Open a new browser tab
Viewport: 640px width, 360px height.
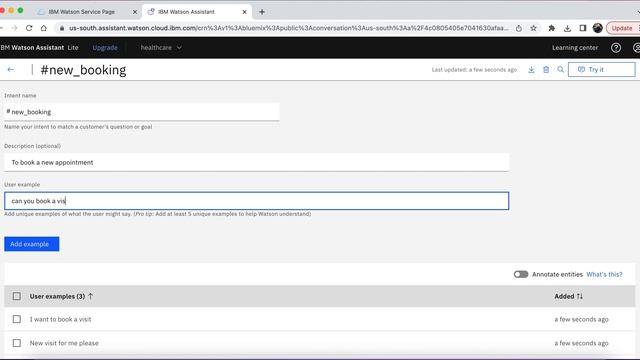click(262, 12)
